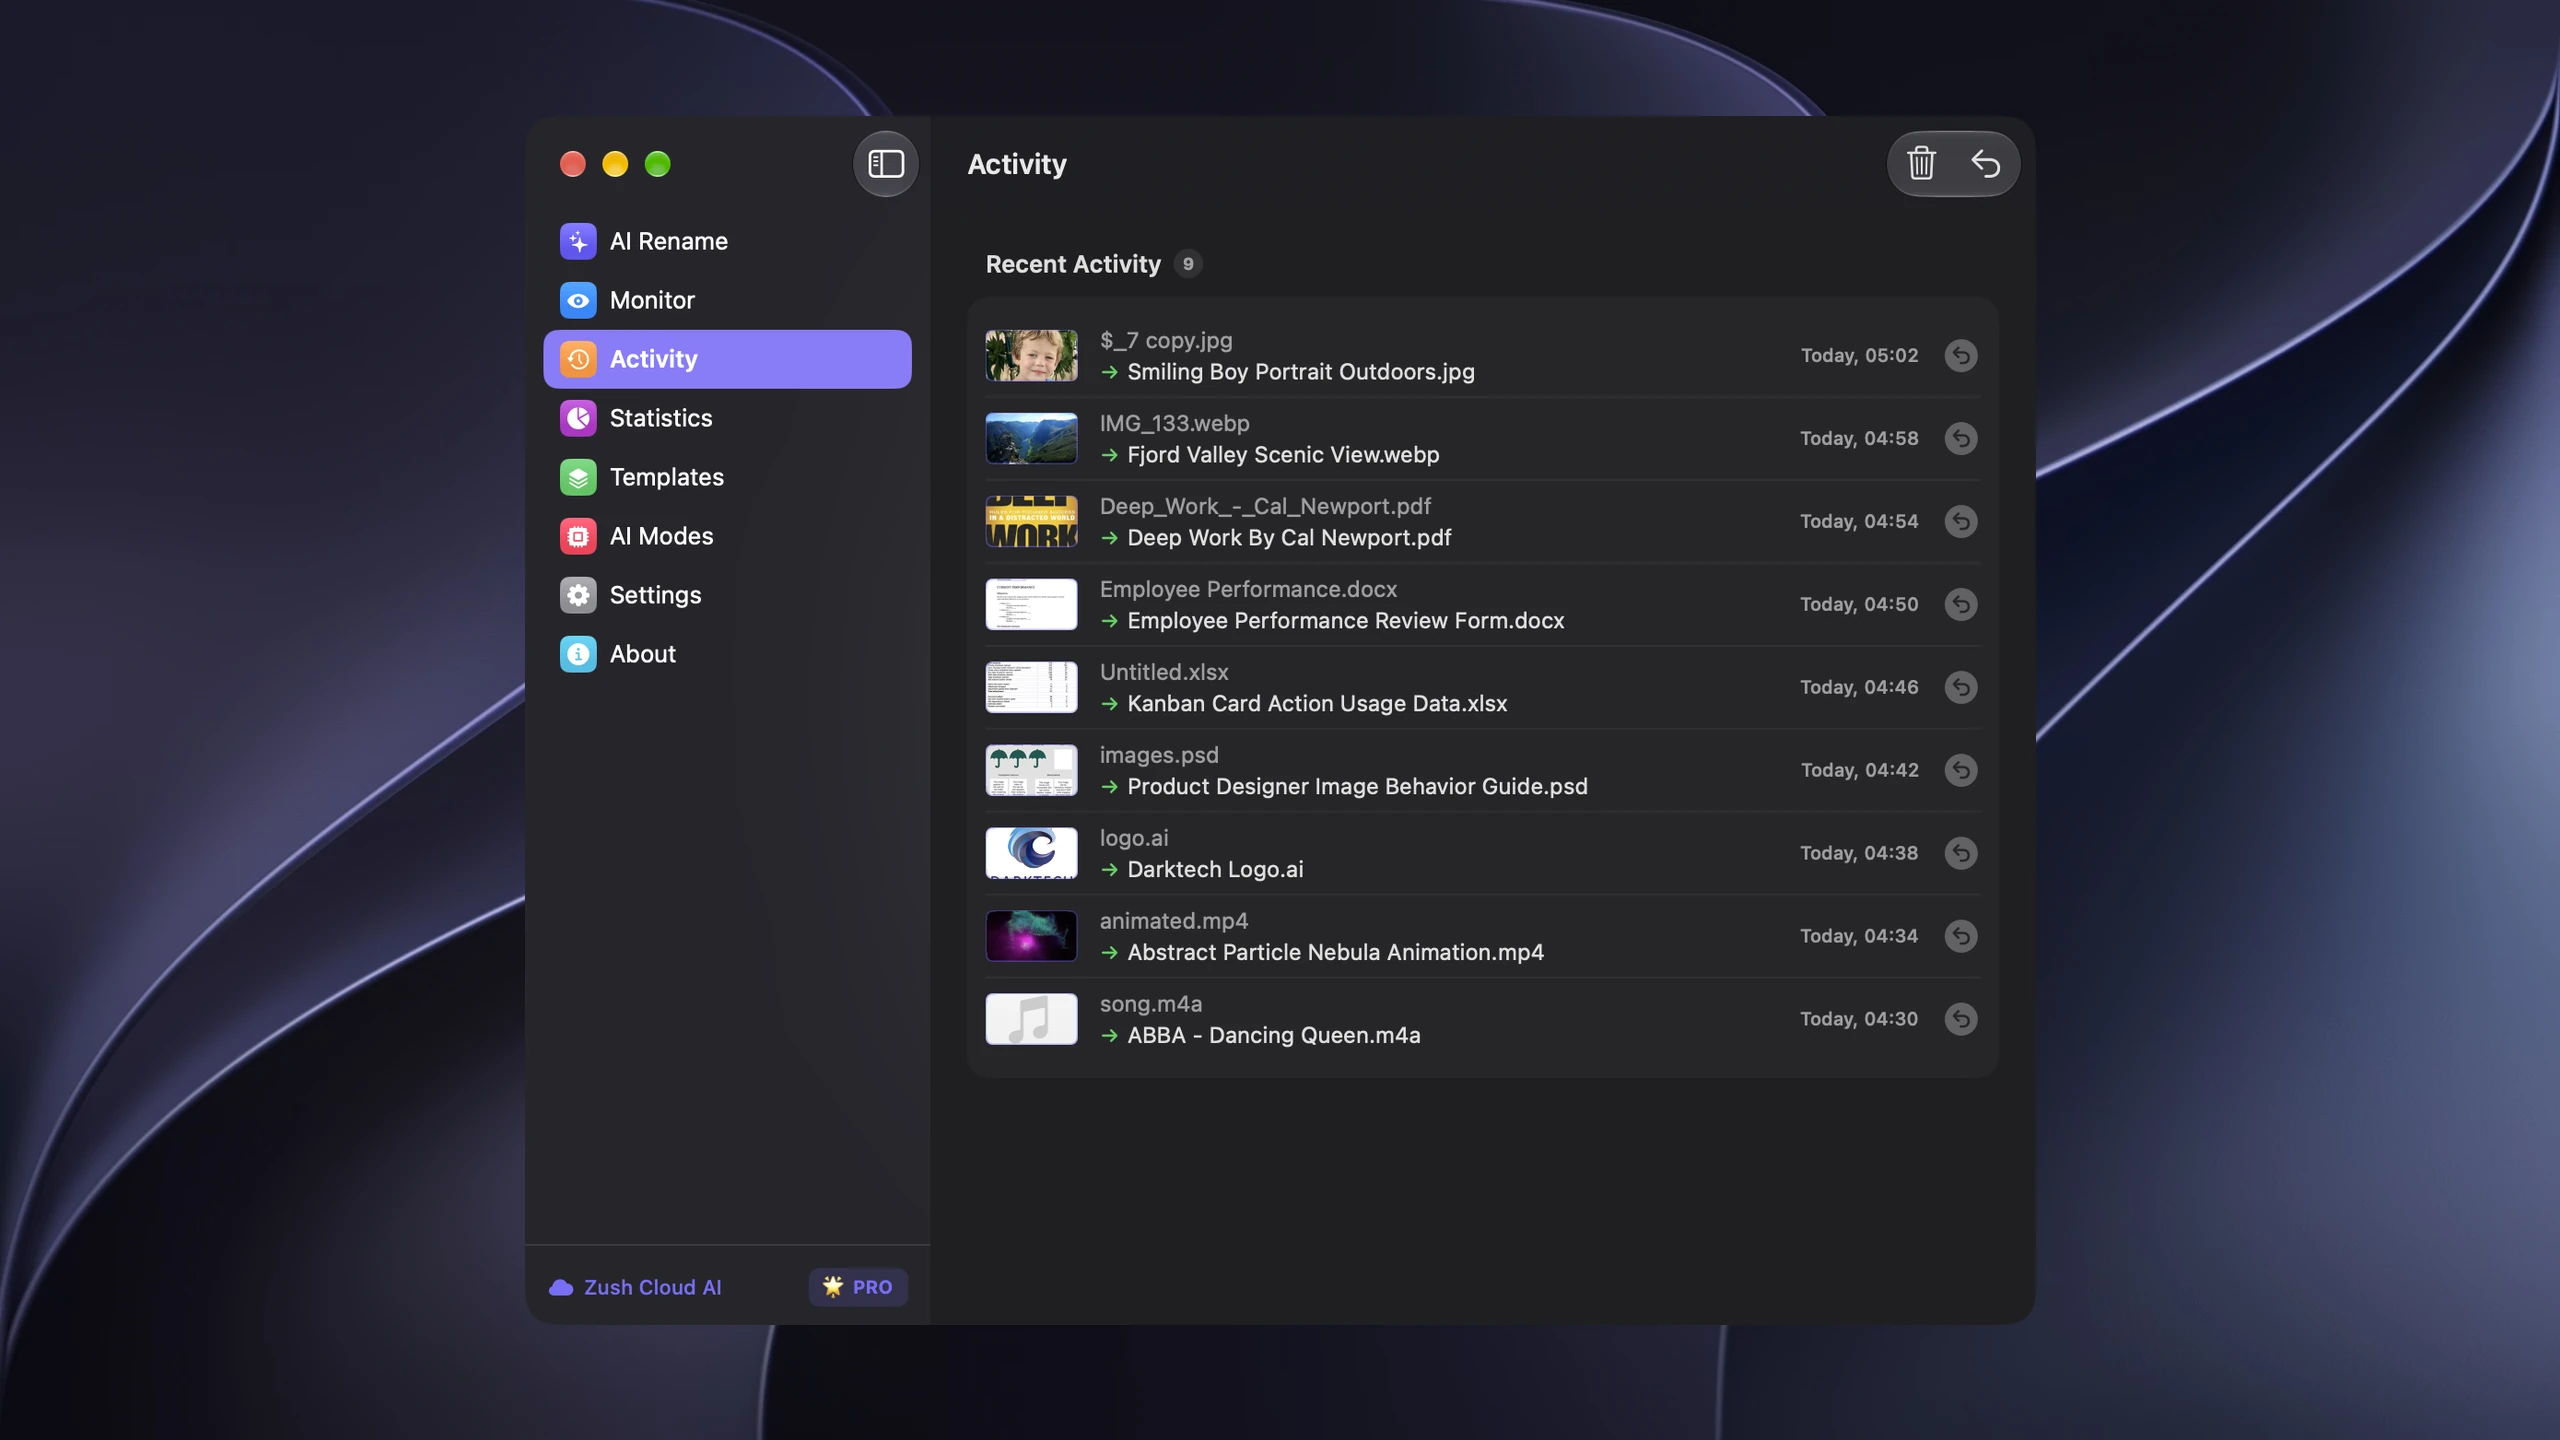2560x1440 pixels.
Task: Revert rename of Abstract Particle Nebula Animation.mp4
Action: pyautogui.click(x=1961, y=937)
